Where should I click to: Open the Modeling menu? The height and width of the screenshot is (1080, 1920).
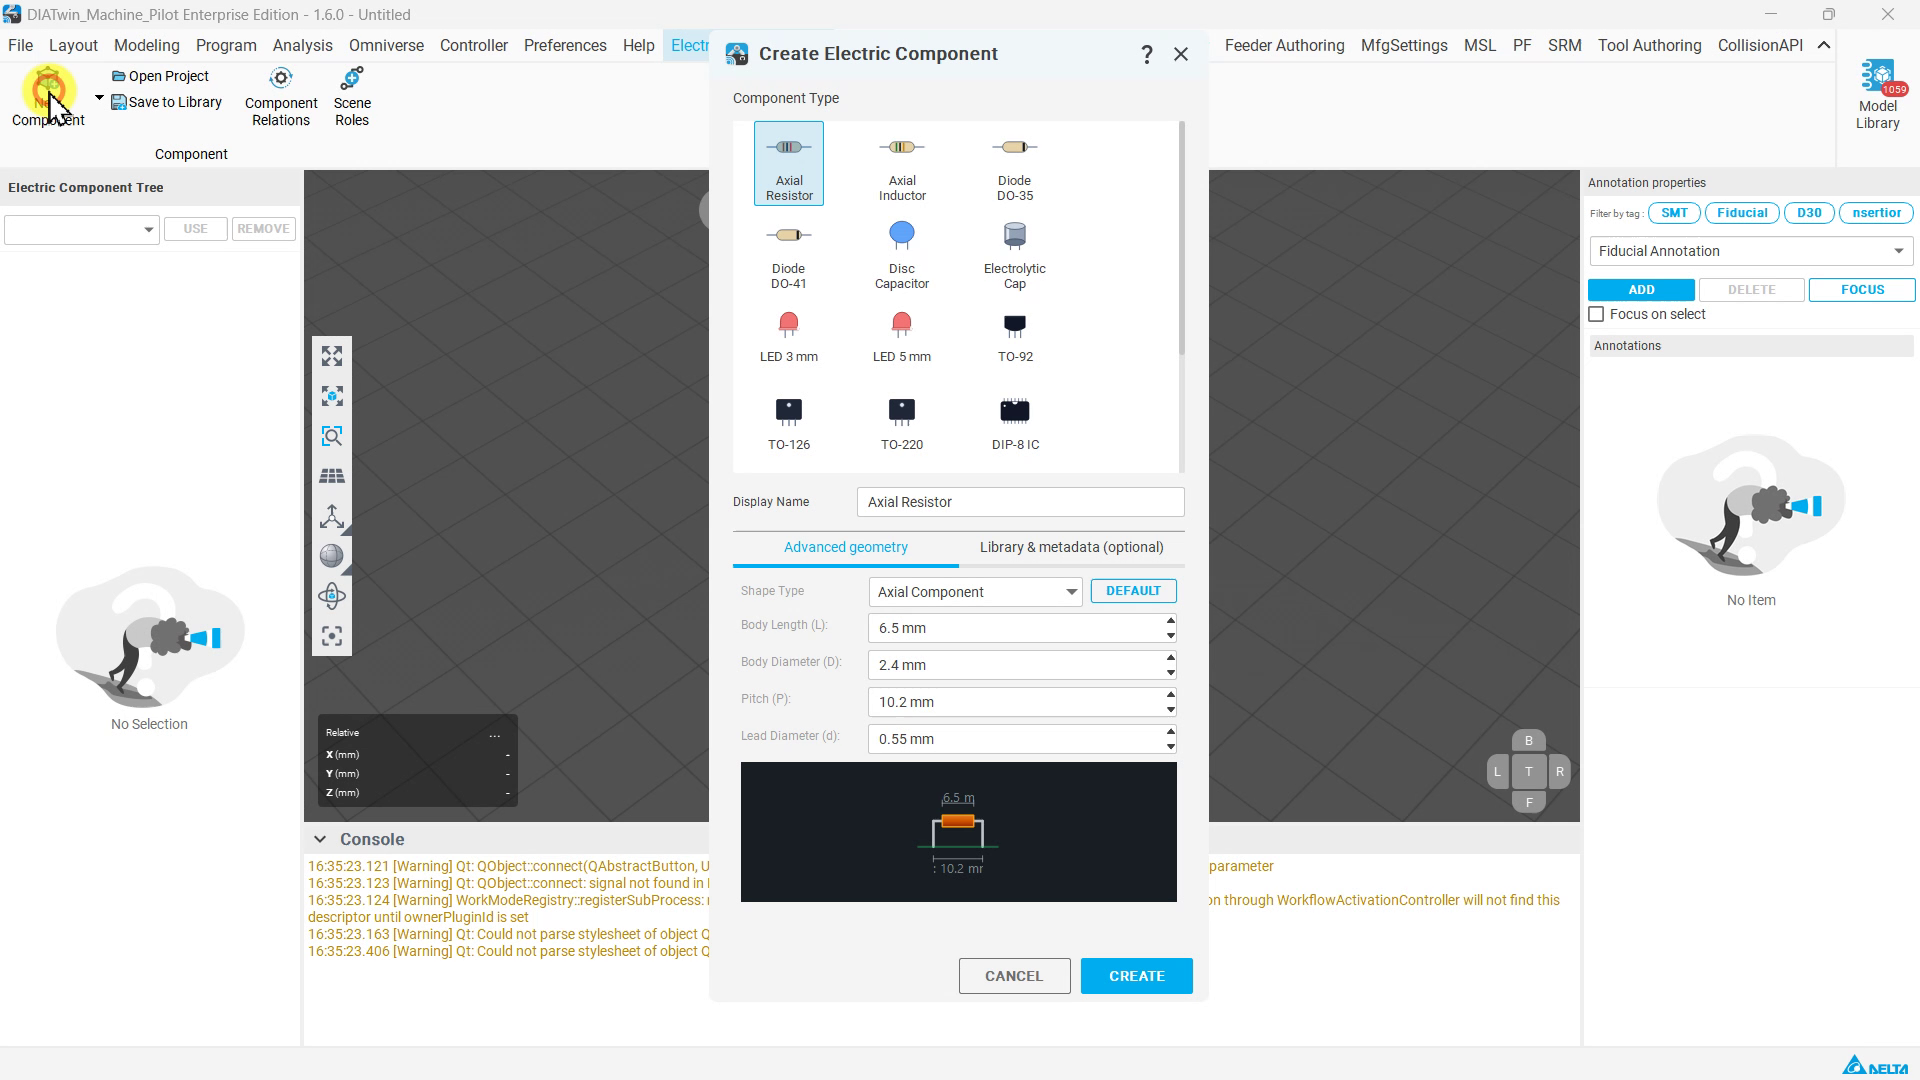coord(147,45)
